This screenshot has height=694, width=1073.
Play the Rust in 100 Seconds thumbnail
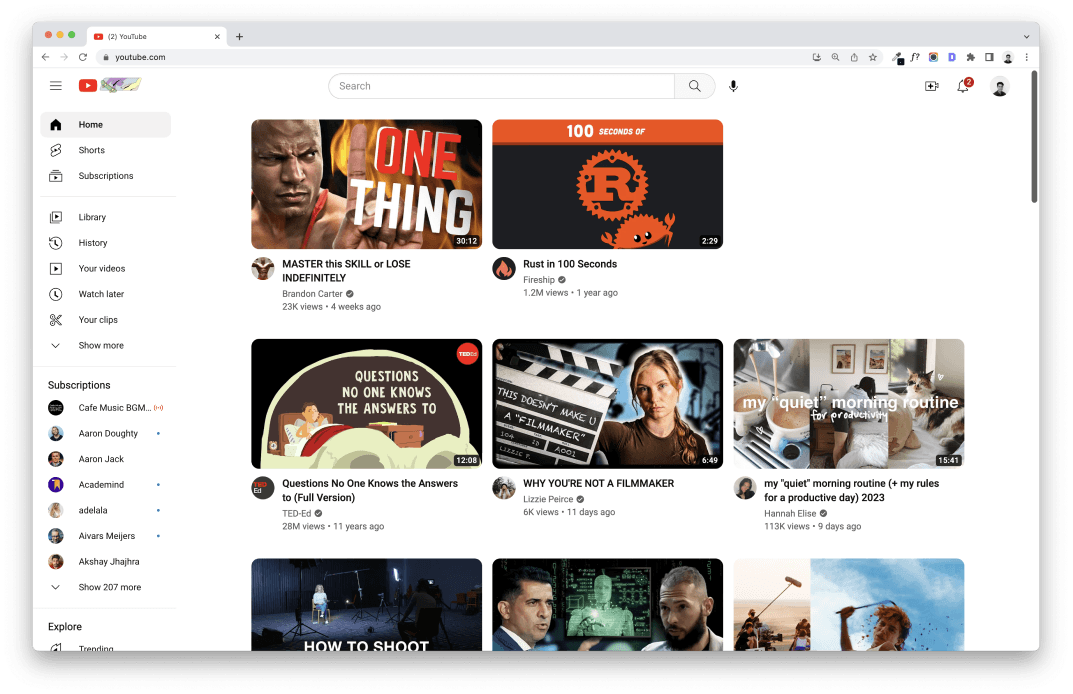(607, 184)
